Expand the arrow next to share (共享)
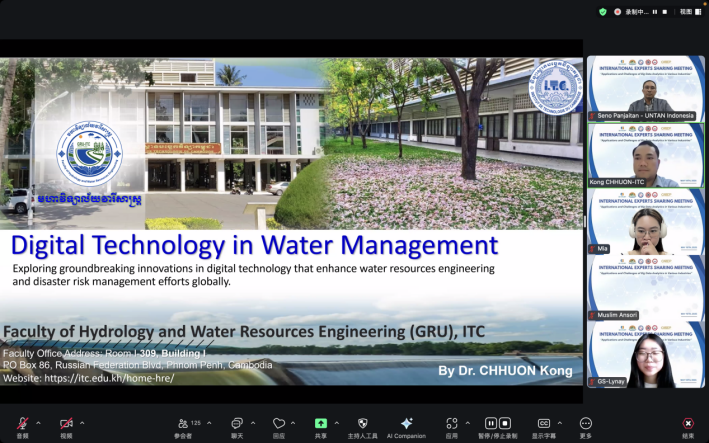709x443 pixels. (336, 422)
